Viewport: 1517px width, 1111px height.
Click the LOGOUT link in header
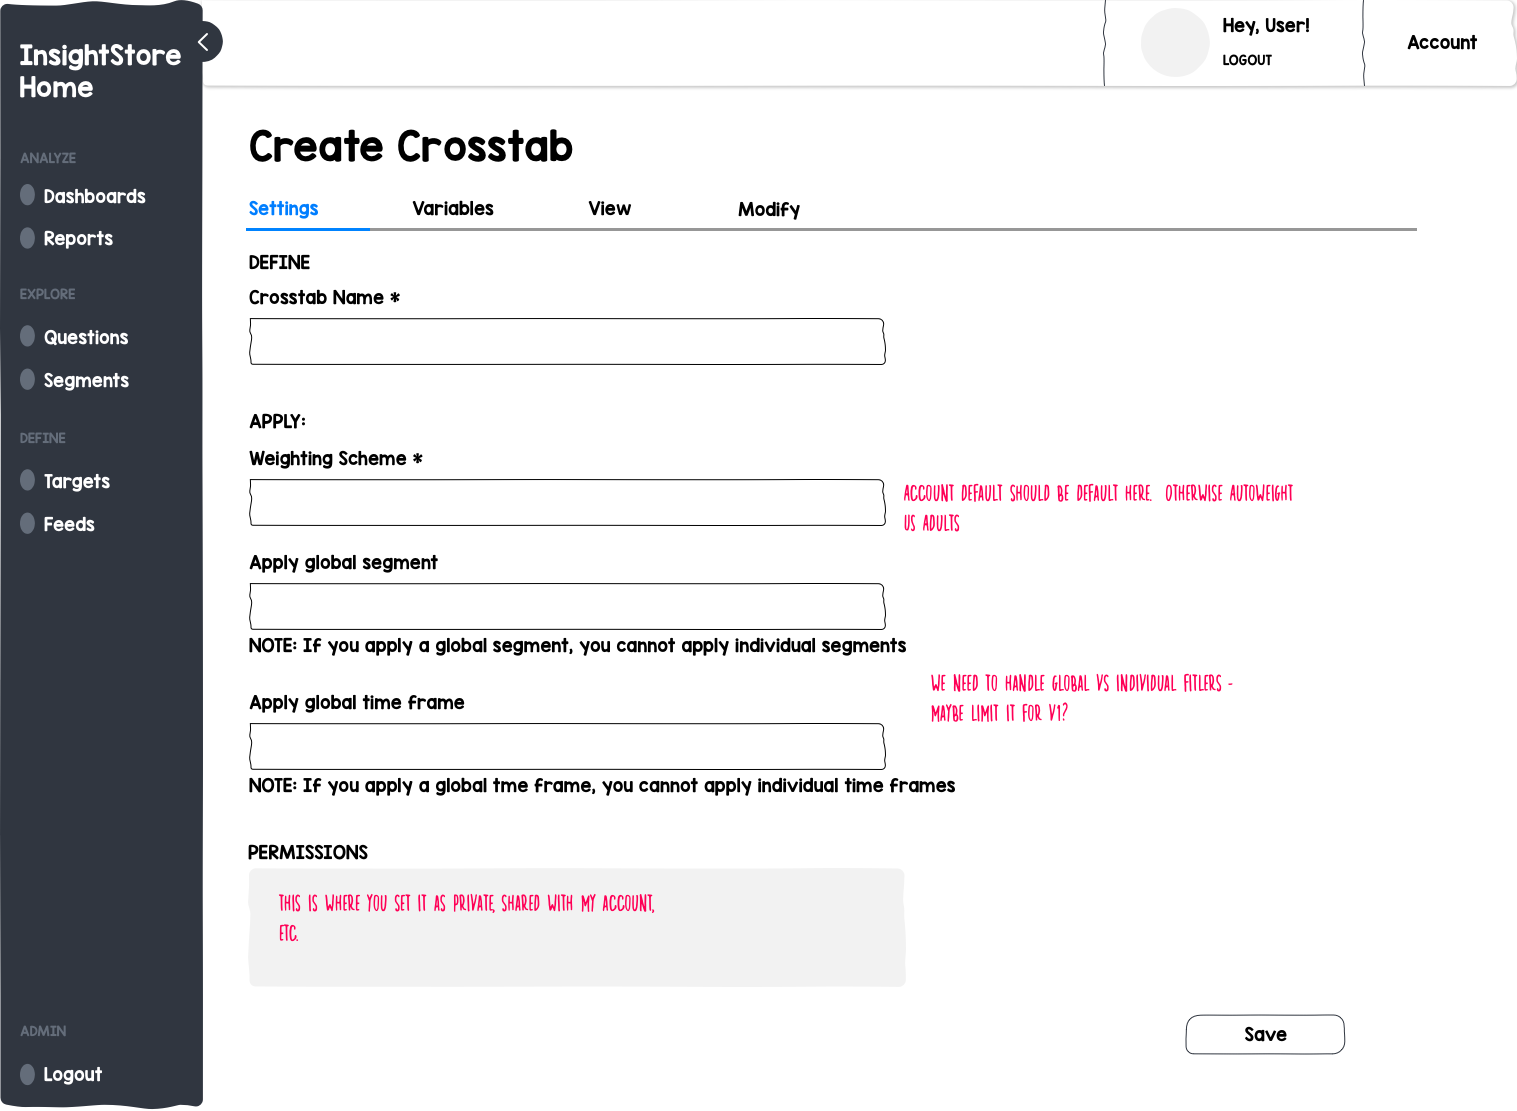(x=1247, y=60)
